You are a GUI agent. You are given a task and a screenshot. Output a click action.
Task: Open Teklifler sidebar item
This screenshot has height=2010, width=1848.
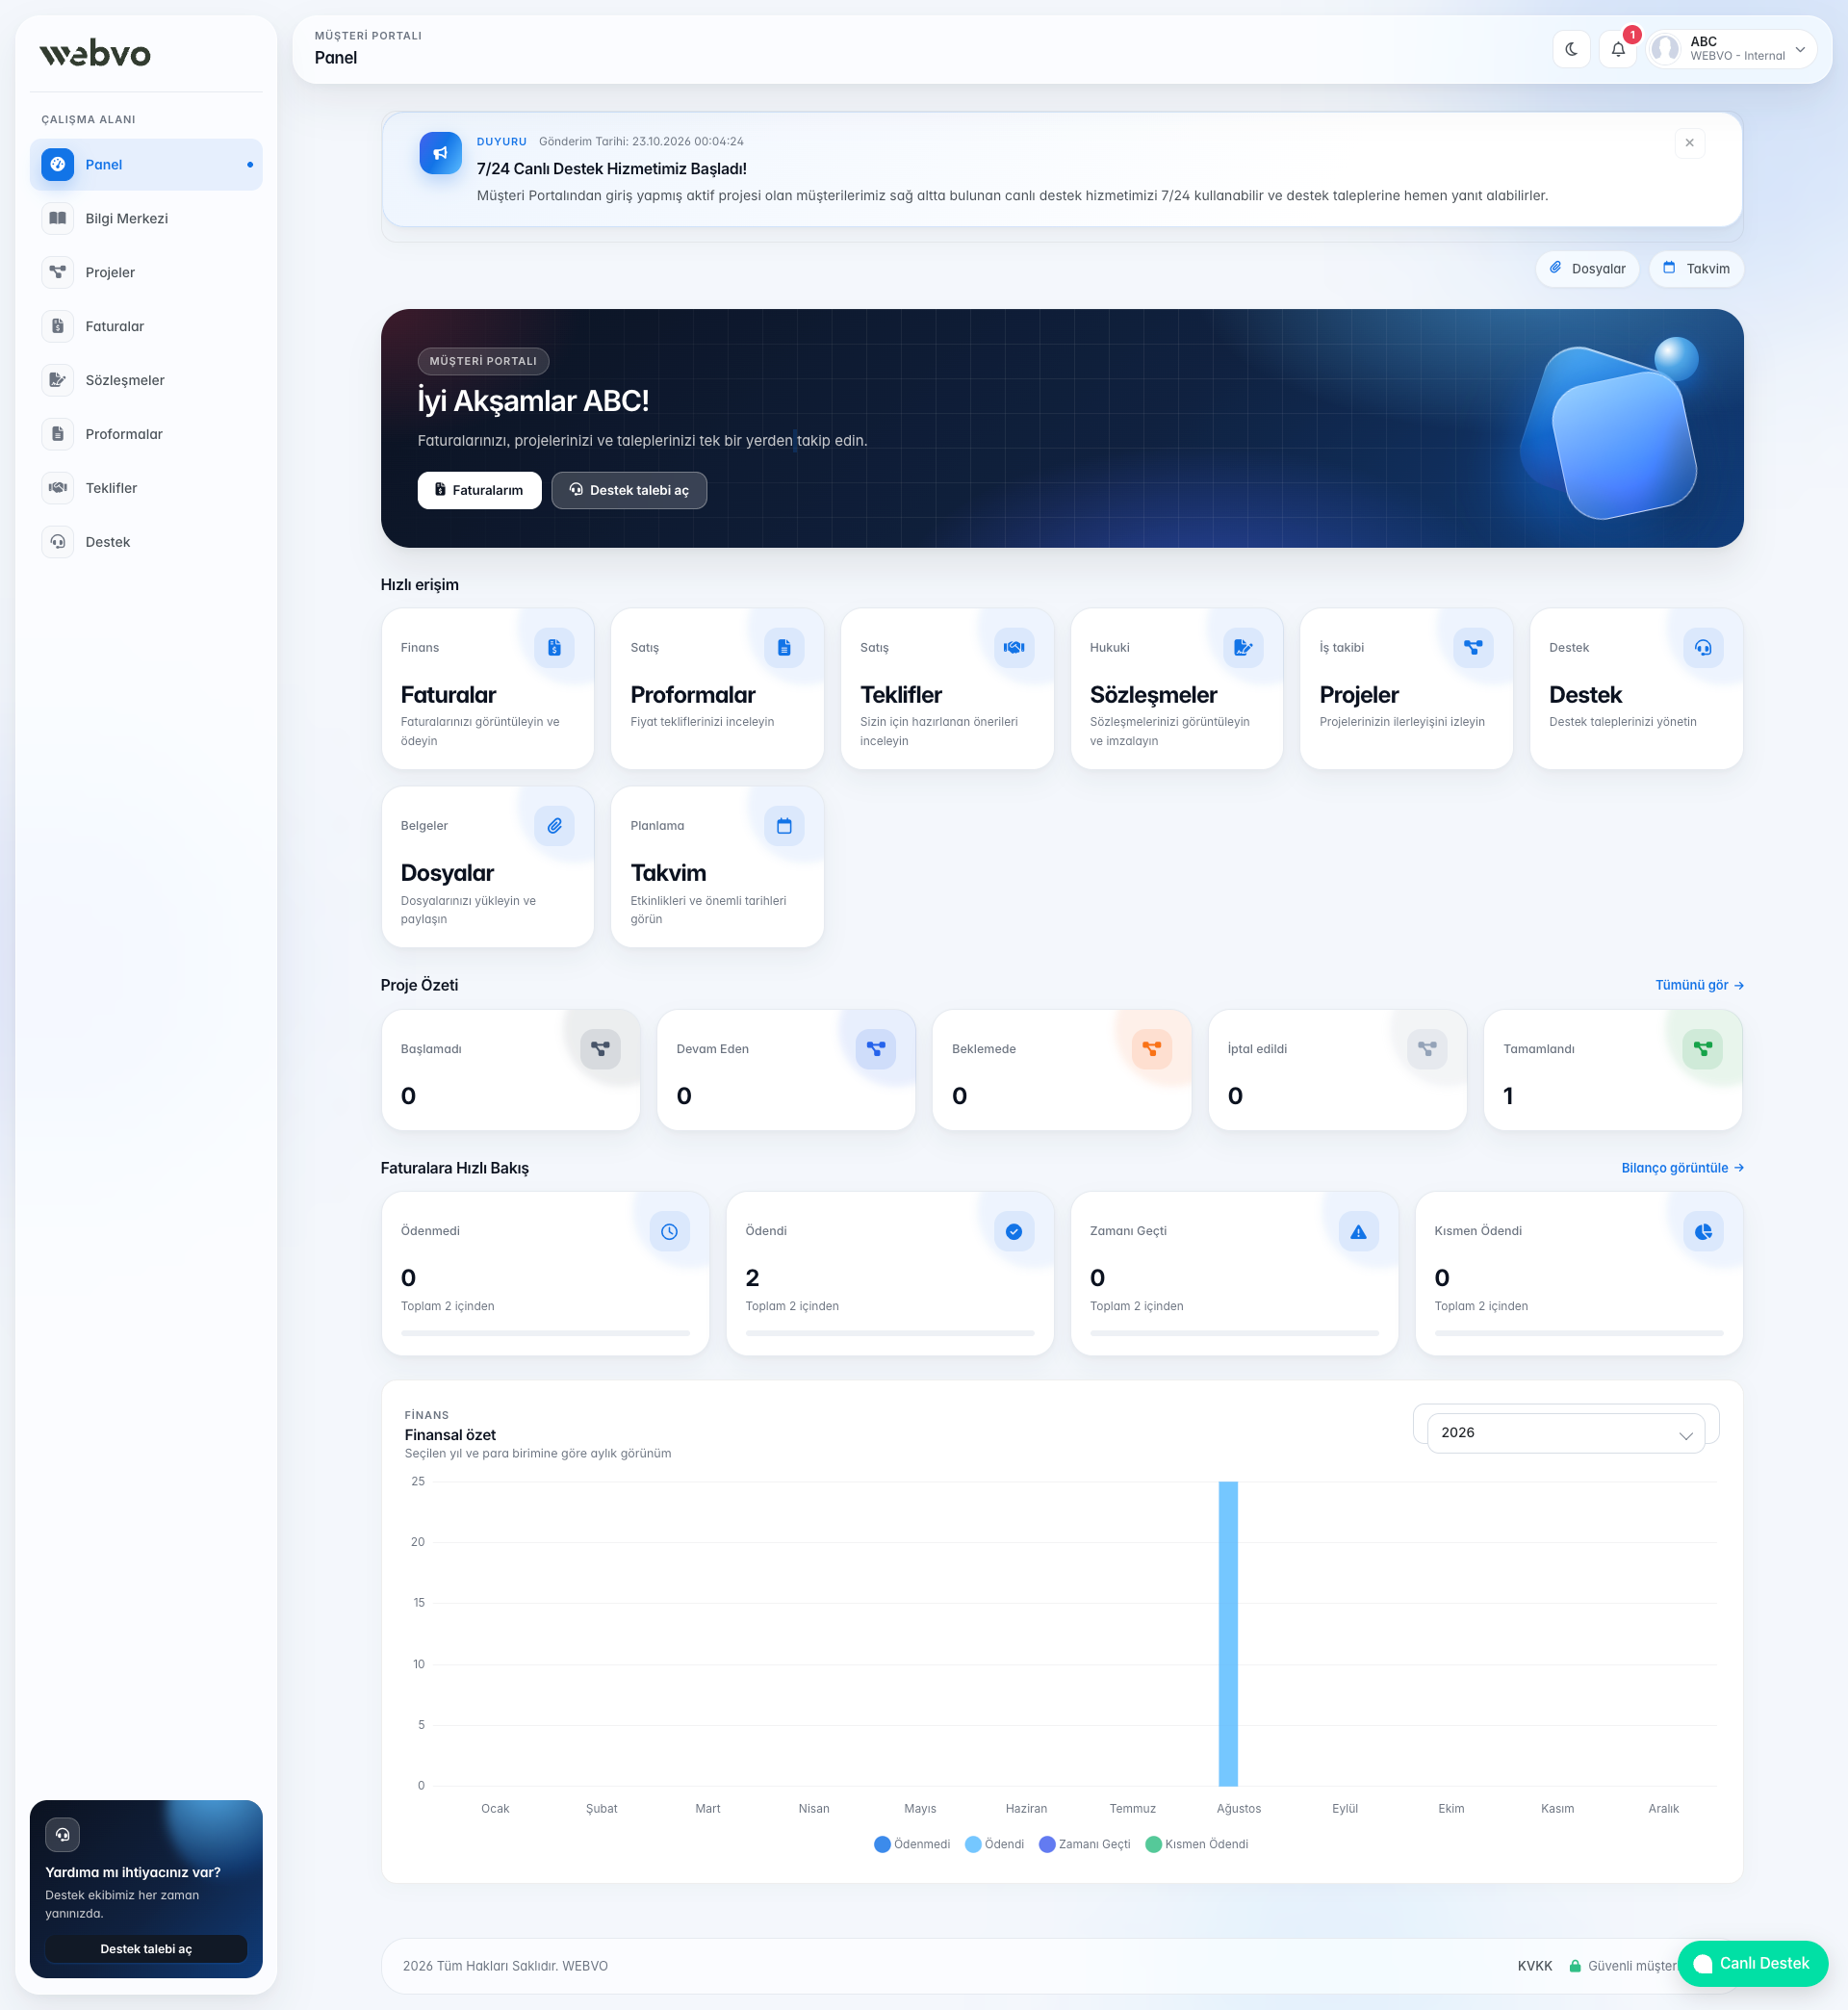tap(146, 489)
